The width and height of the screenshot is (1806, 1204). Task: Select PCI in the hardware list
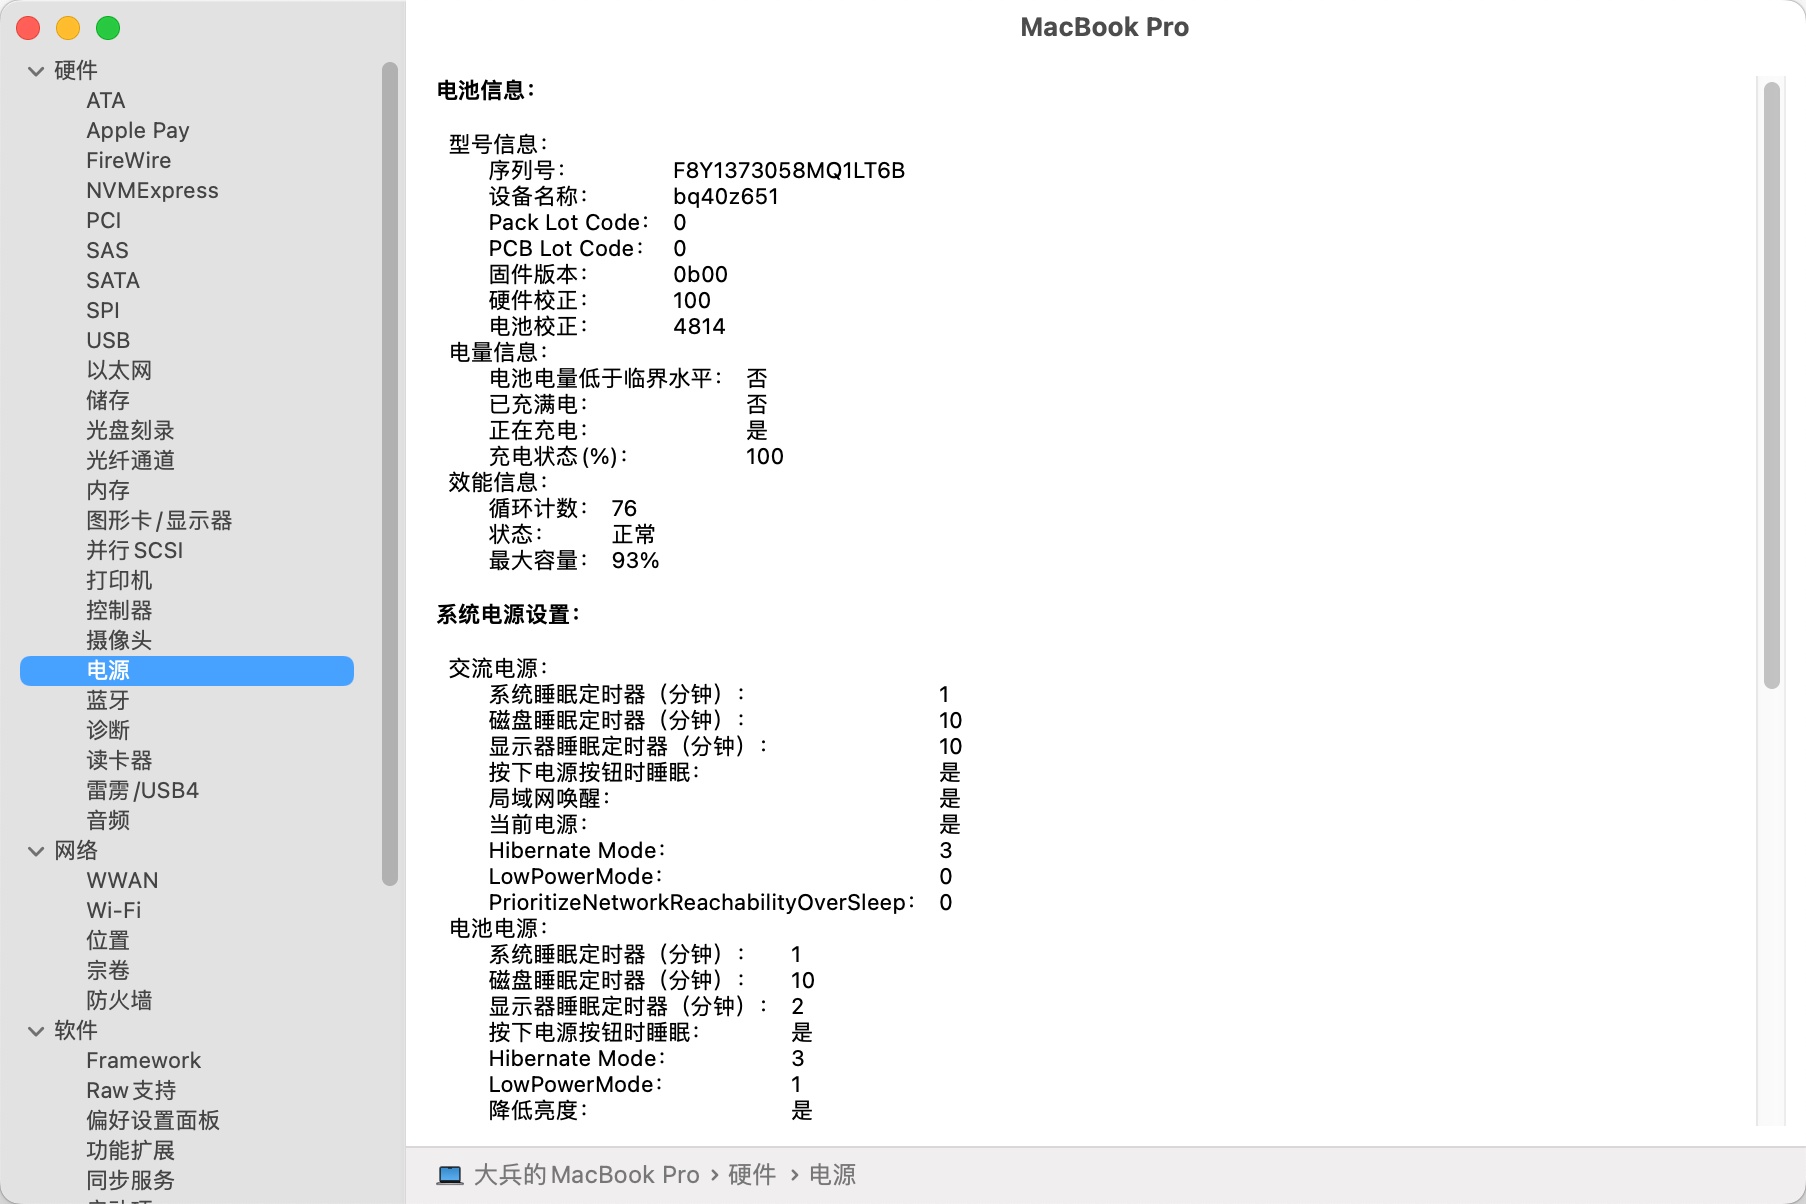(x=103, y=221)
